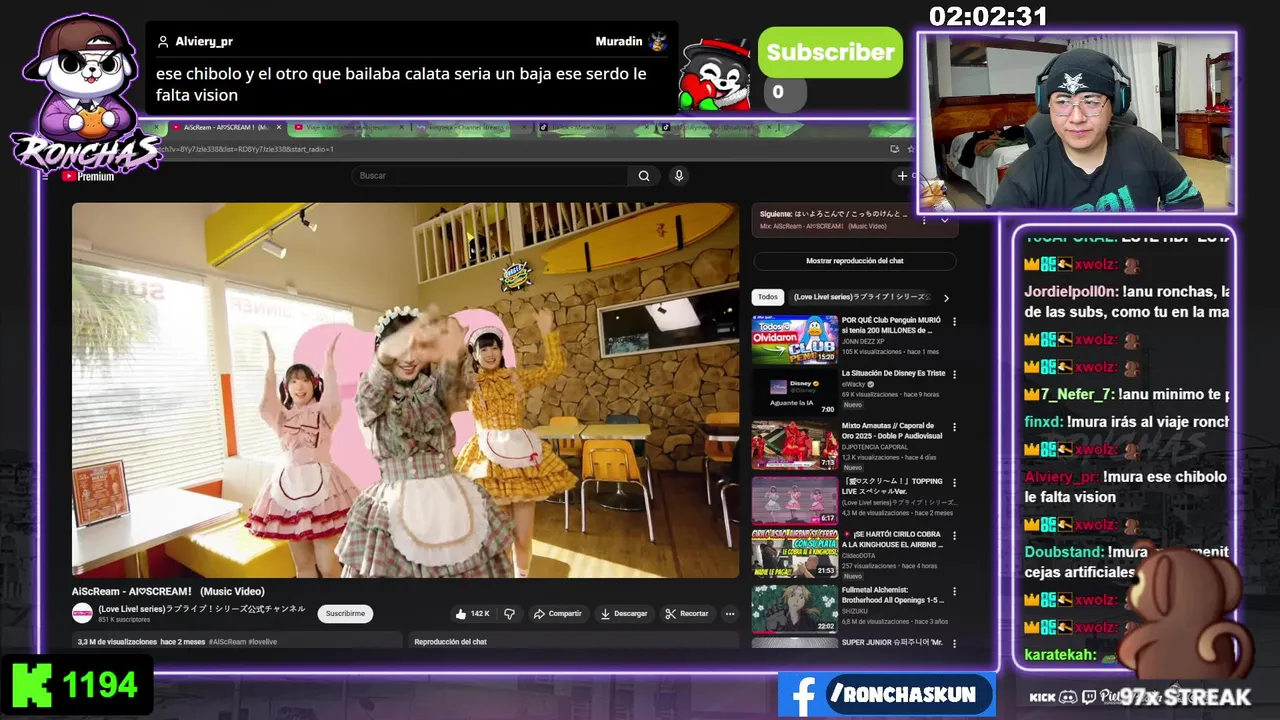The width and height of the screenshot is (1280, 720).
Task: Click the streamer webcam overlay
Action: click(1077, 123)
